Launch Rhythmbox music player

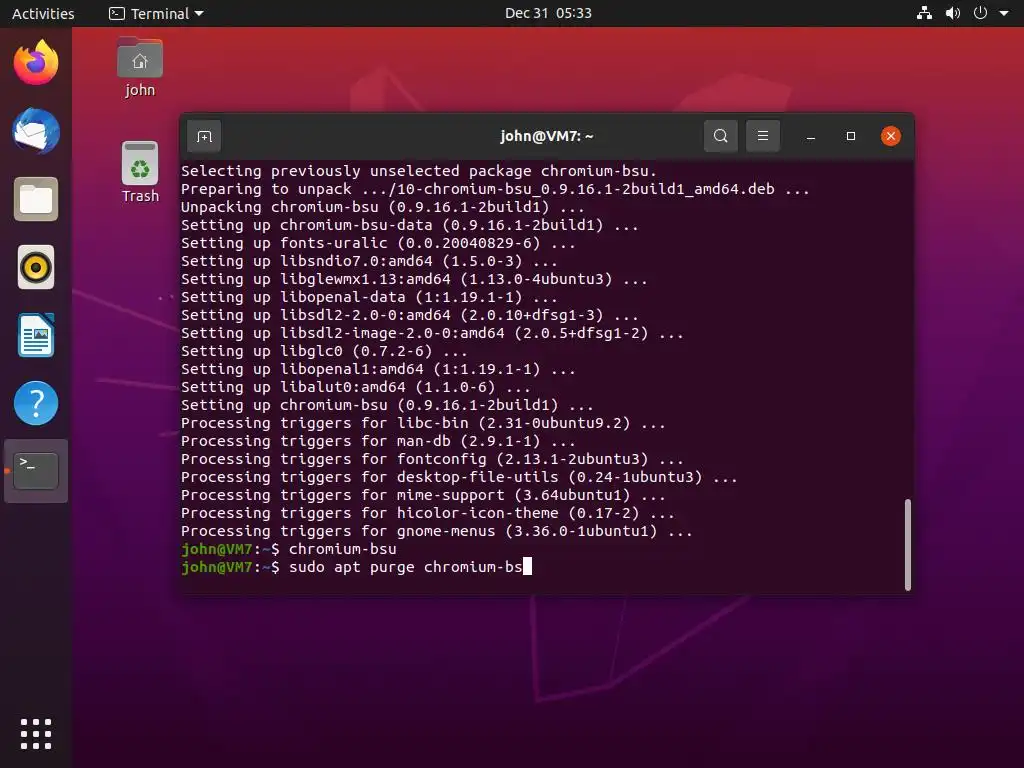36,267
